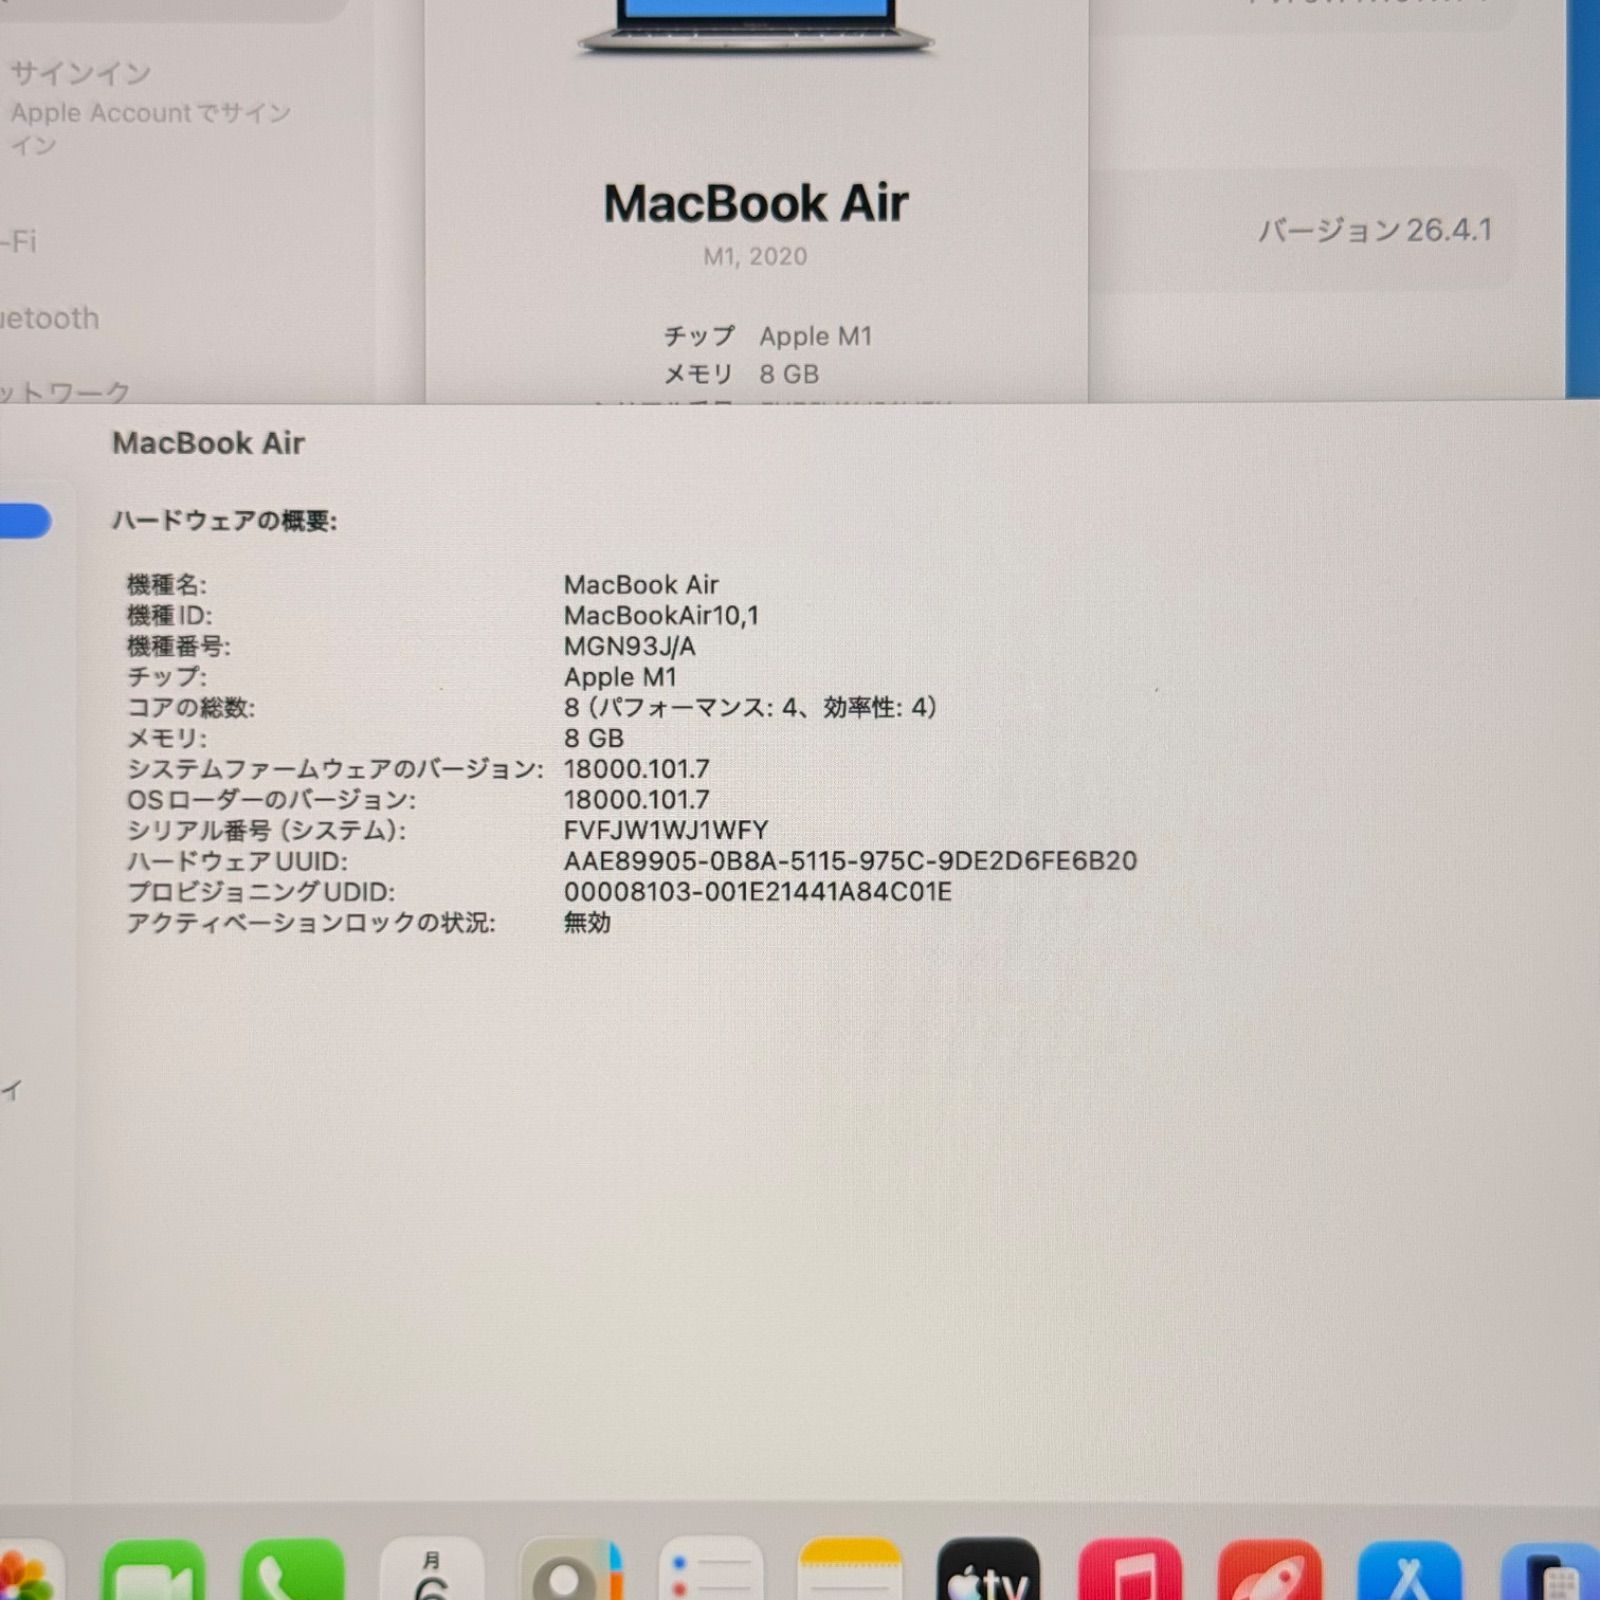Open the iPhone Mirroring dock icon
Viewport: 1600px width, 1600px height.
(x=1552, y=1572)
